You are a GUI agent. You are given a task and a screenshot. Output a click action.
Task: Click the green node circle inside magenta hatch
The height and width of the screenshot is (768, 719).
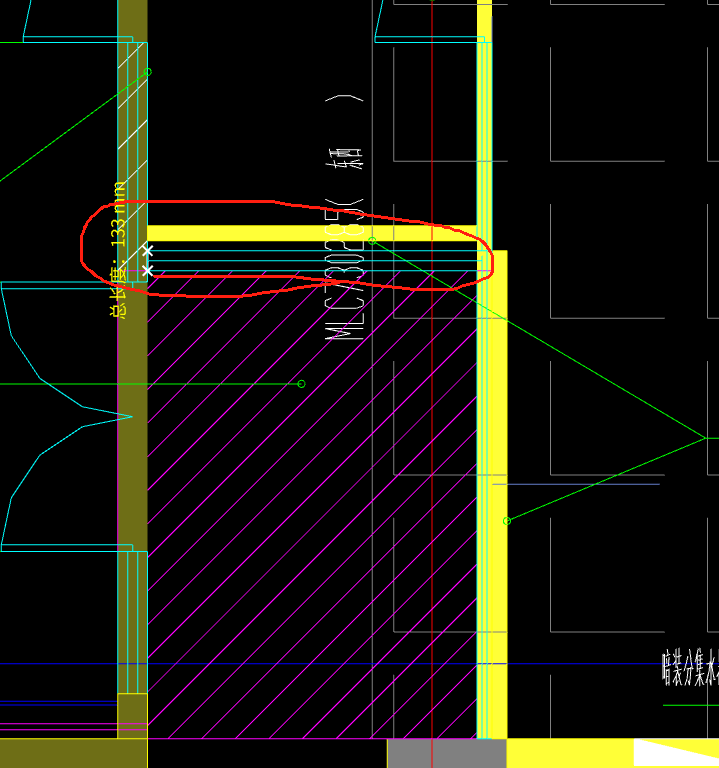(x=301, y=384)
